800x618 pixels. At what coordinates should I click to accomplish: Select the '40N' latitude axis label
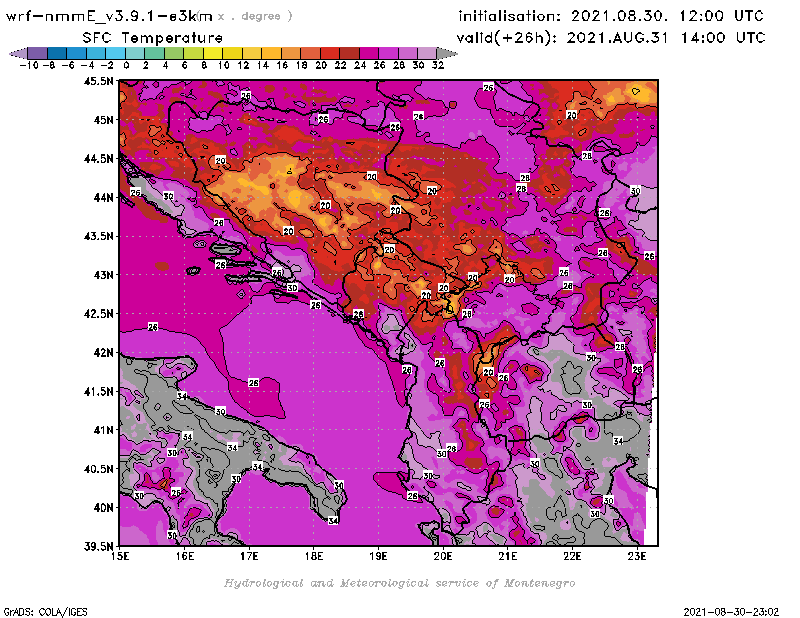point(103,508)
